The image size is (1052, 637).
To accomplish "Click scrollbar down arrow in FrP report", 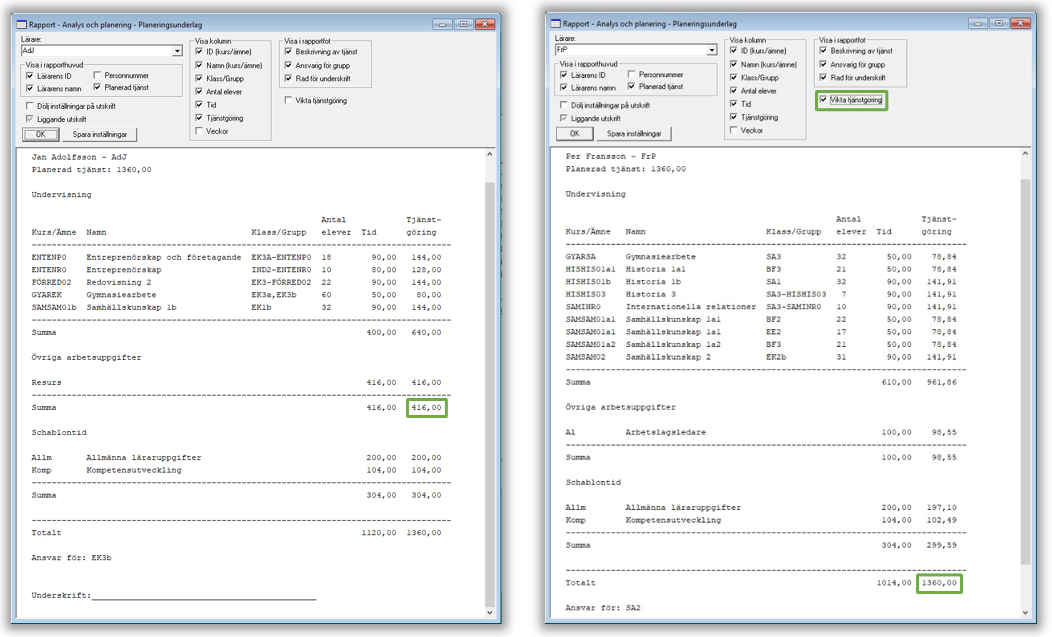I will tap(1024, 612).
